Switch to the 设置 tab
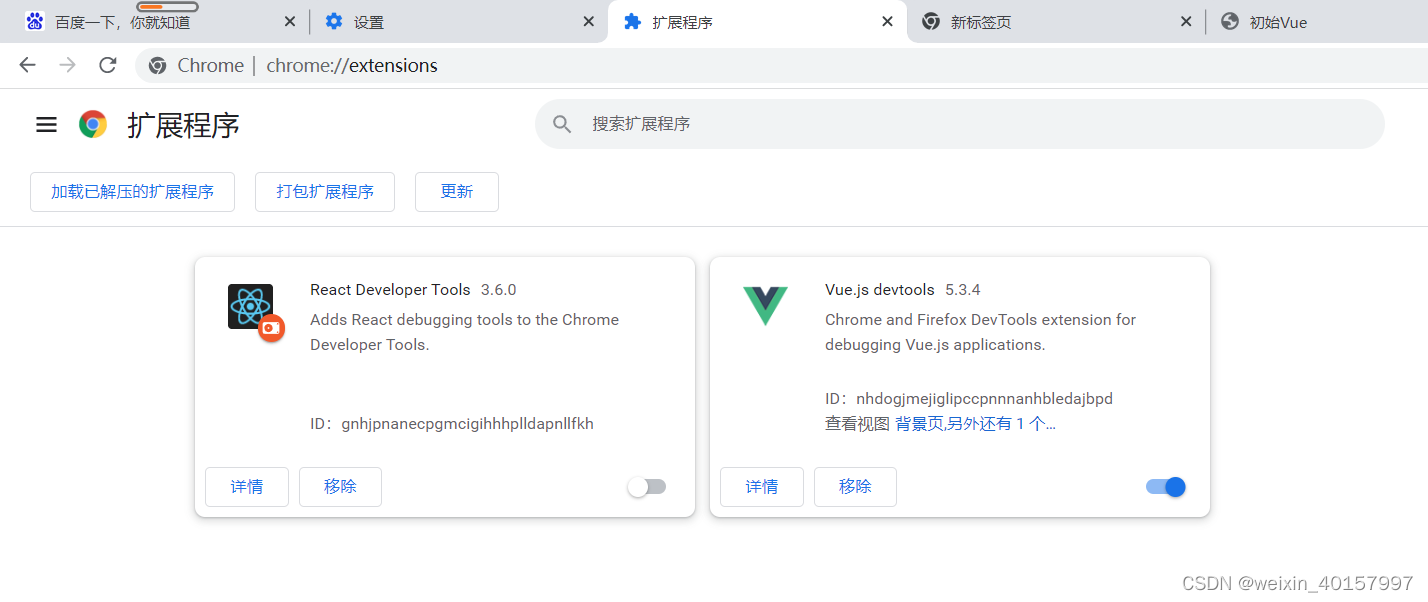Image resolution: width=1428 pixels, height=602 pixels. coord(459,21)
